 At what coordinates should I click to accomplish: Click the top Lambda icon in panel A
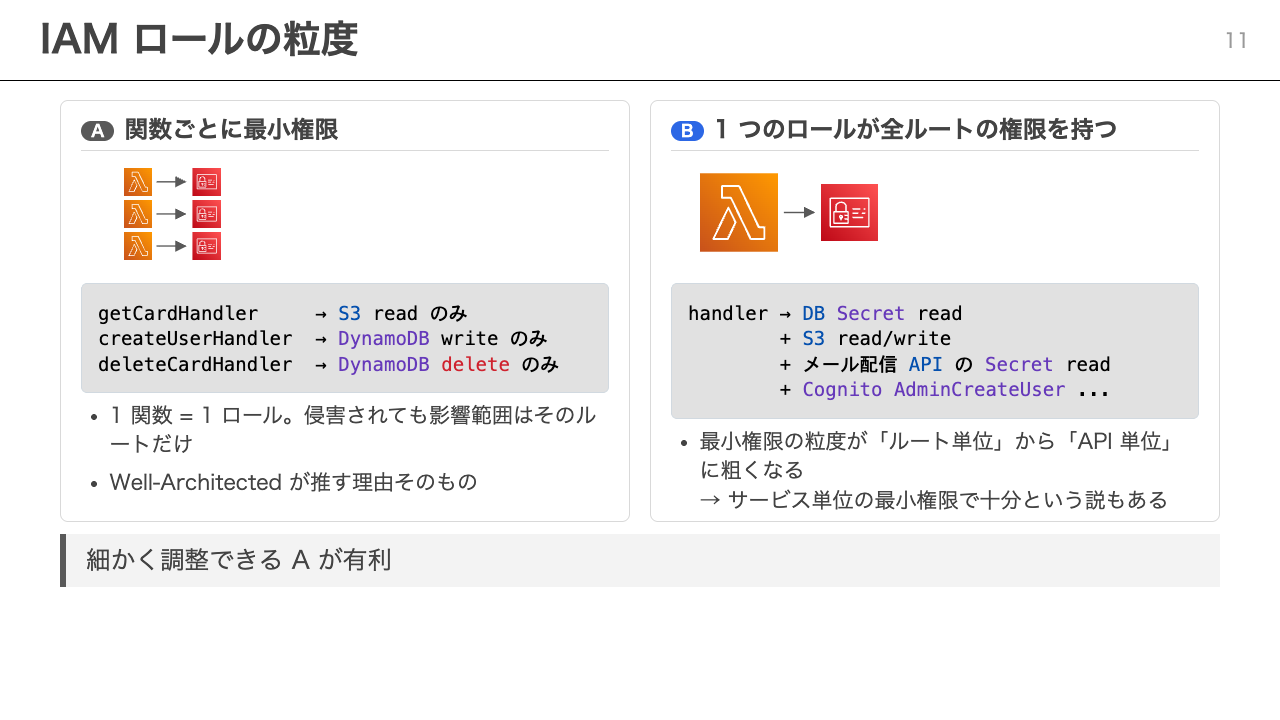pos(138,182)
